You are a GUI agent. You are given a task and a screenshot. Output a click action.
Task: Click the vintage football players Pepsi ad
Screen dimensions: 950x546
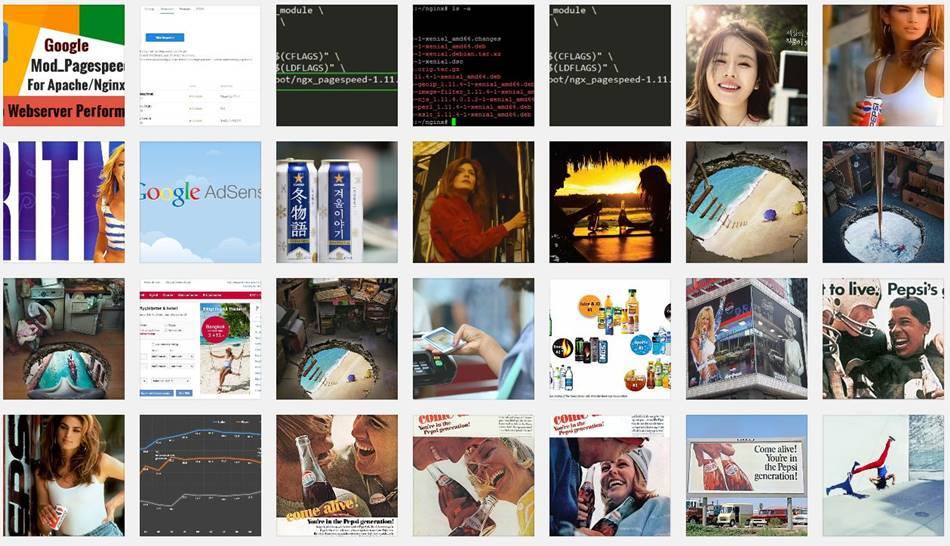883,338
